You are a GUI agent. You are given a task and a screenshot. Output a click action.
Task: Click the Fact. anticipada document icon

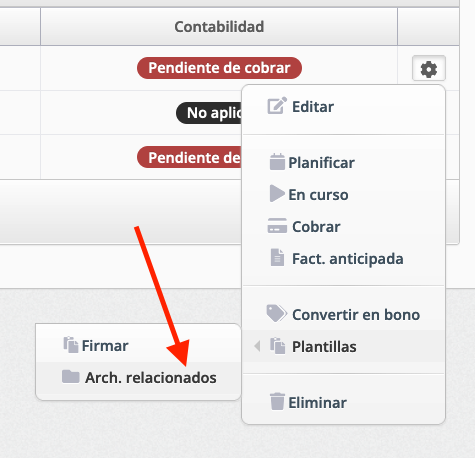(277, 257)
